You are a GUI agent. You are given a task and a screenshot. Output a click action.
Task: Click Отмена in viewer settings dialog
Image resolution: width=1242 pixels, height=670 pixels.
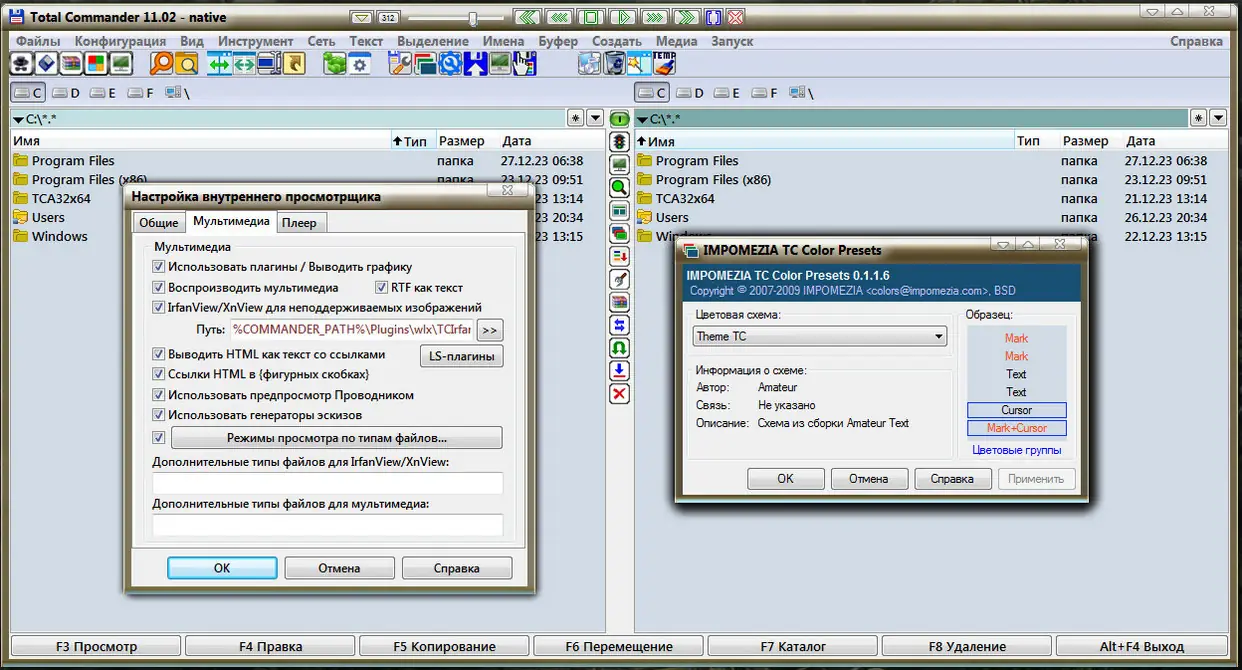pyautogui.click(x=339, y=568)
